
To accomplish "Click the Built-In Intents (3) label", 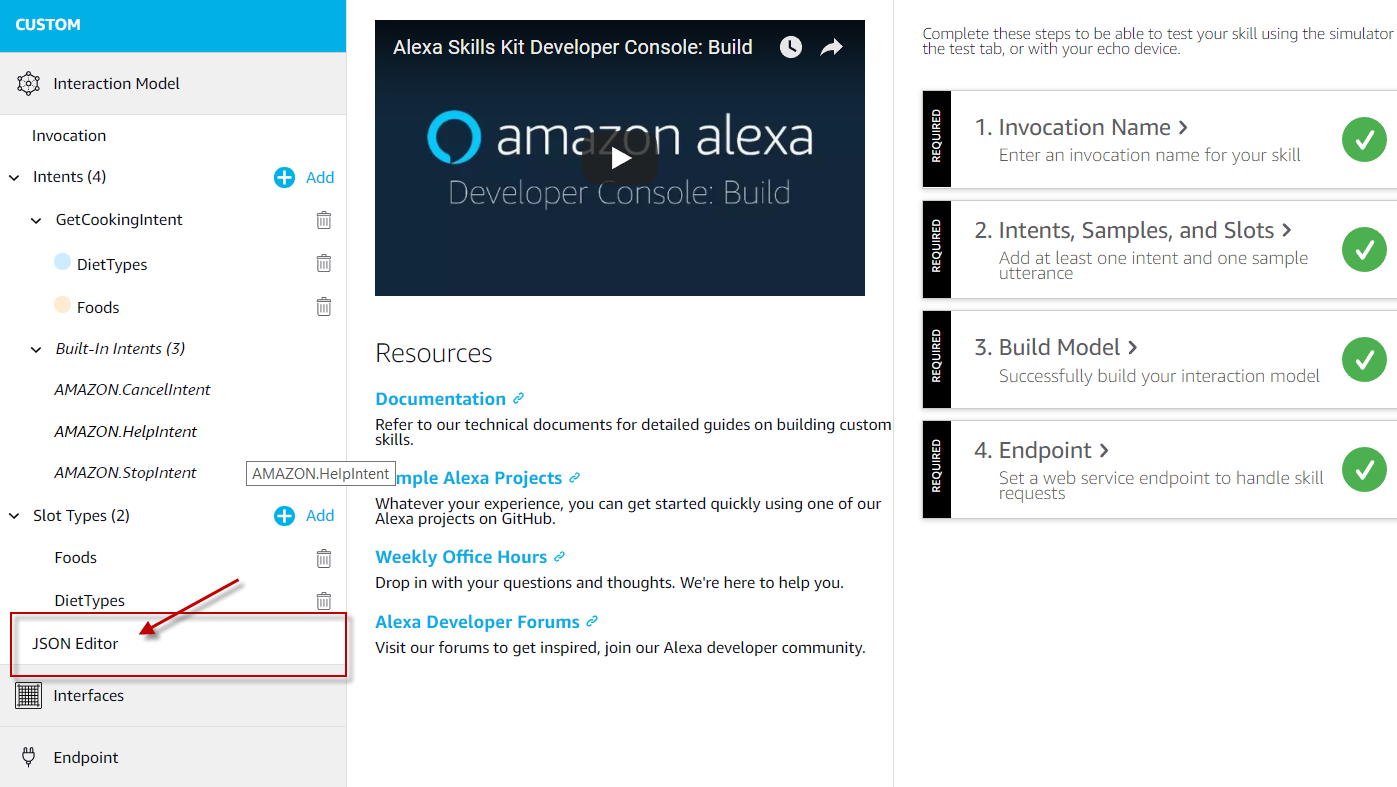I will pyautogui.click(x=120, y=349).
